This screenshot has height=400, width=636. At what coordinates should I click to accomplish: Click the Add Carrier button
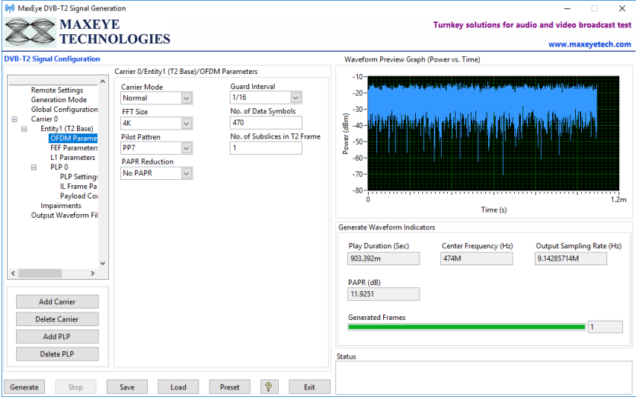click(57, 302)
